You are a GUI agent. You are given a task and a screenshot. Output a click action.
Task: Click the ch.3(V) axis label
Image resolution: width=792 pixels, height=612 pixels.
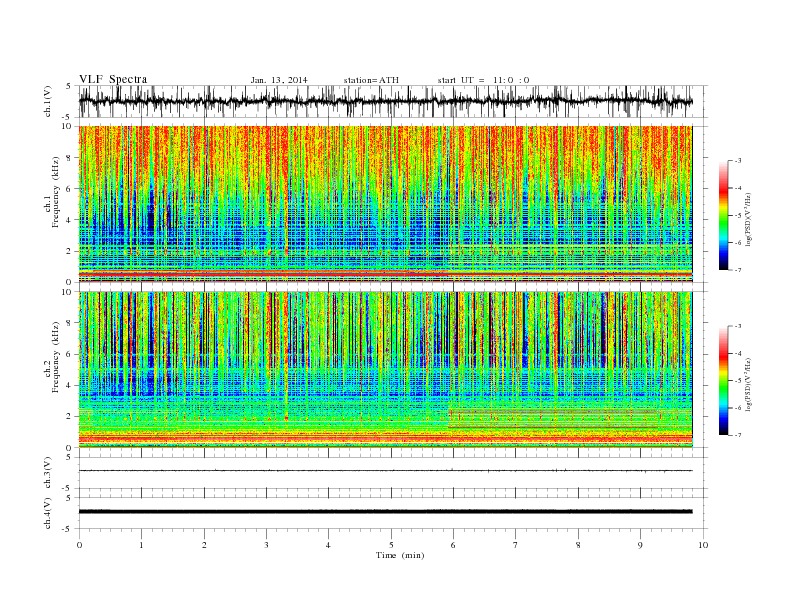(x=48, y=473)
